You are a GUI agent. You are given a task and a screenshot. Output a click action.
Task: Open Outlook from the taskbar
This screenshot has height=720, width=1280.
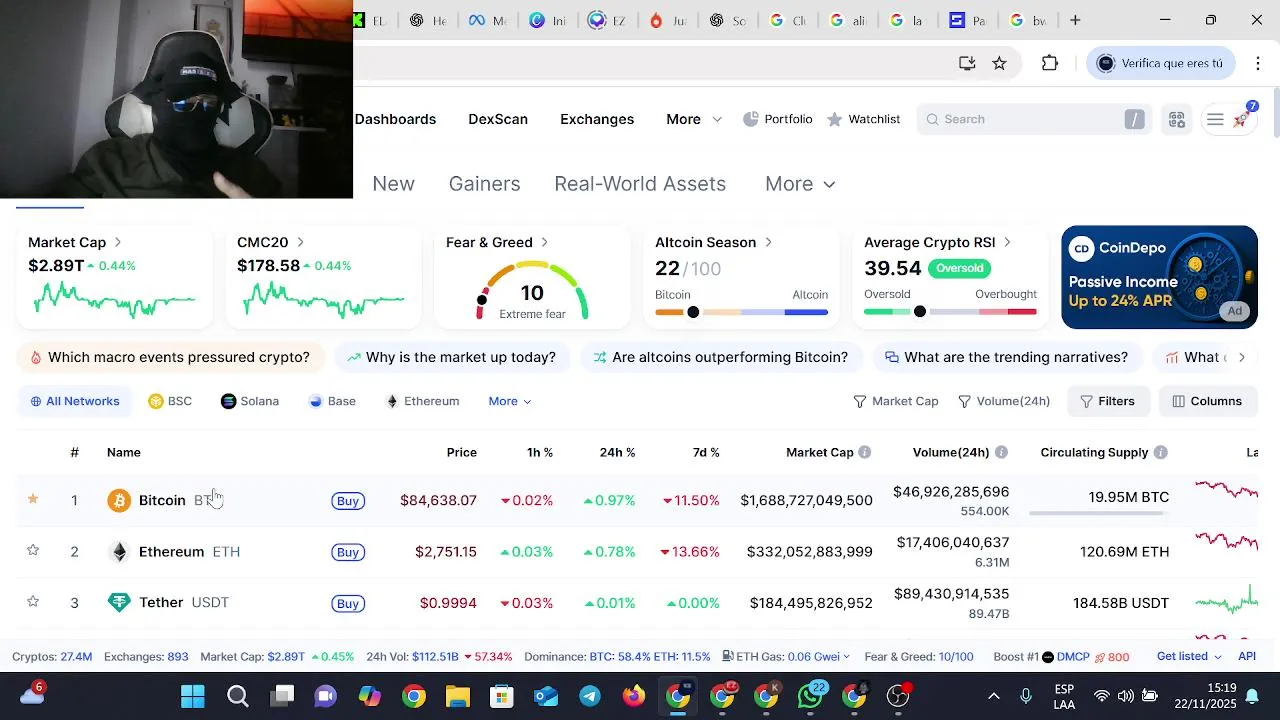[546, 696]
